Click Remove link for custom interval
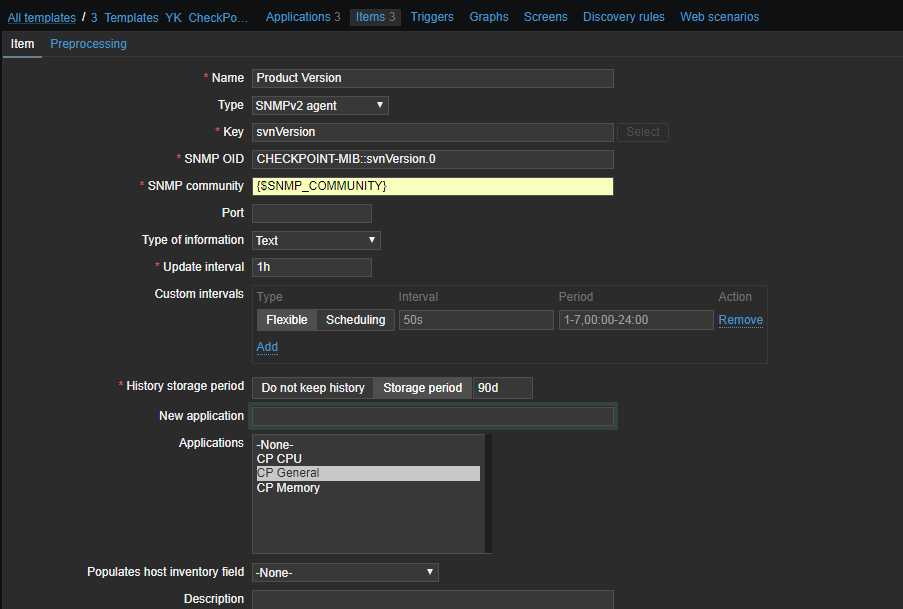Screen dimensions: 903x609 tap(740, 320)
